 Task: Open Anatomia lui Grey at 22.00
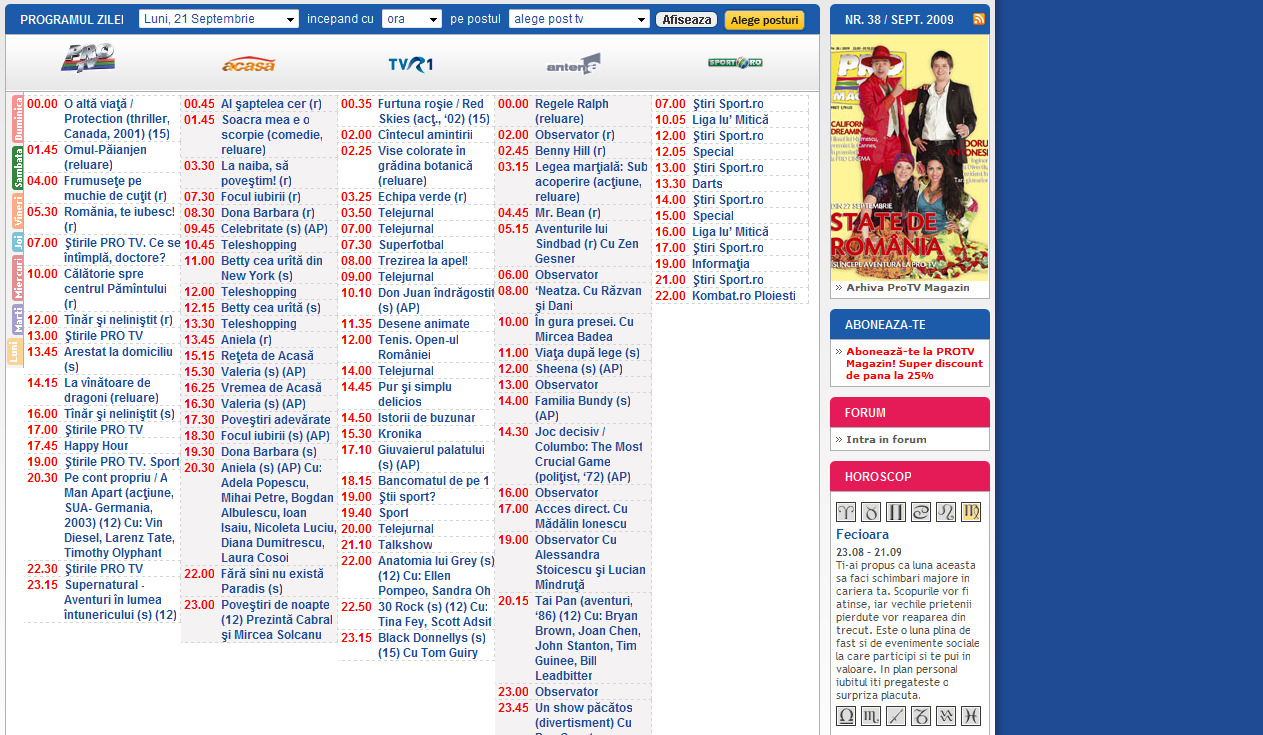click(436, 576)
